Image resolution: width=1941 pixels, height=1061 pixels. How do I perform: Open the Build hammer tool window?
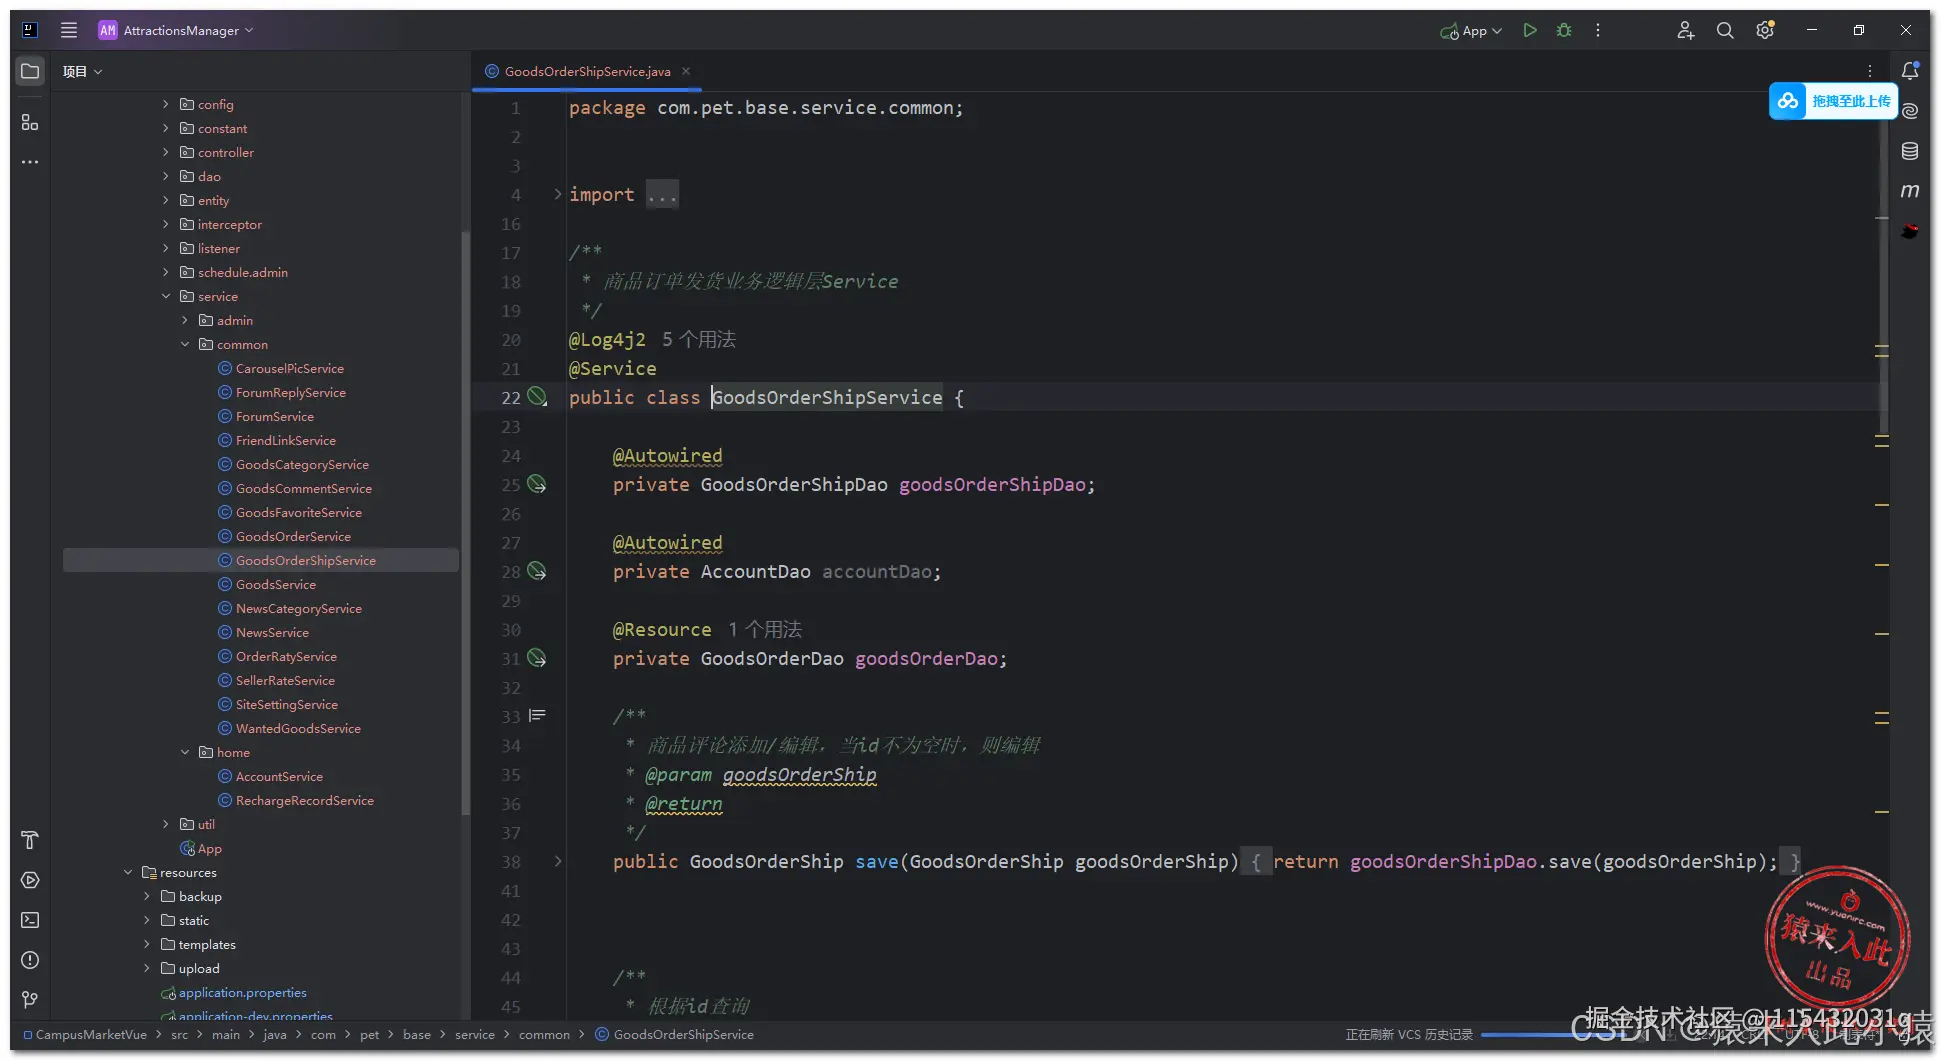(x=30, y=840)
